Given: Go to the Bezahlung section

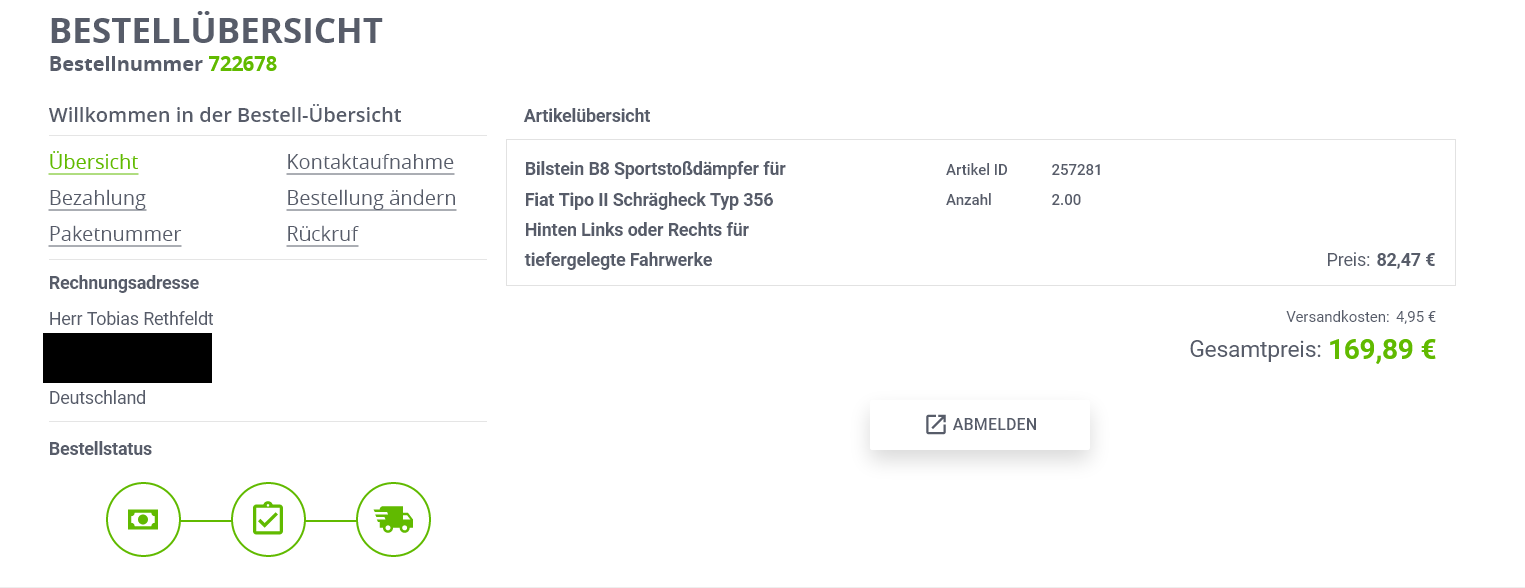Looking at the screenshot, I should coord(97,198).
